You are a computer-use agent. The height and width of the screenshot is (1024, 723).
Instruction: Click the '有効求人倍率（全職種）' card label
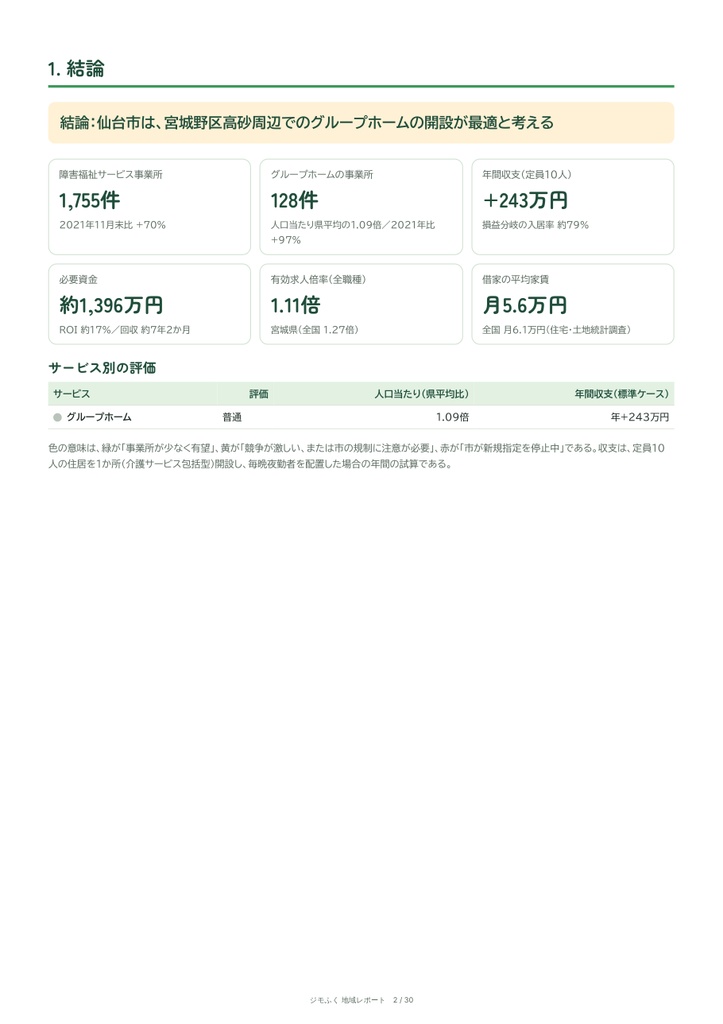(x=318, y=280)
